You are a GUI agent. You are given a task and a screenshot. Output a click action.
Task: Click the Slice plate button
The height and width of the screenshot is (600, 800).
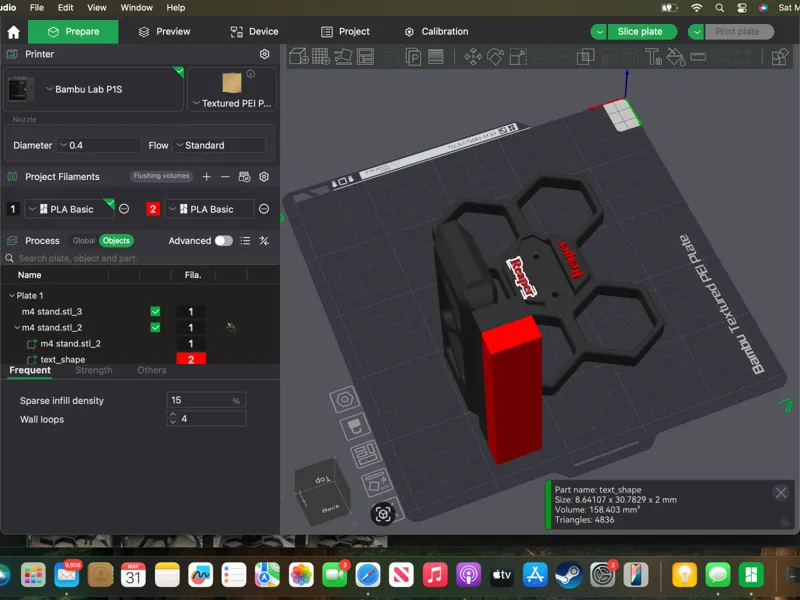pyautogui.click(x=640, y=32)
